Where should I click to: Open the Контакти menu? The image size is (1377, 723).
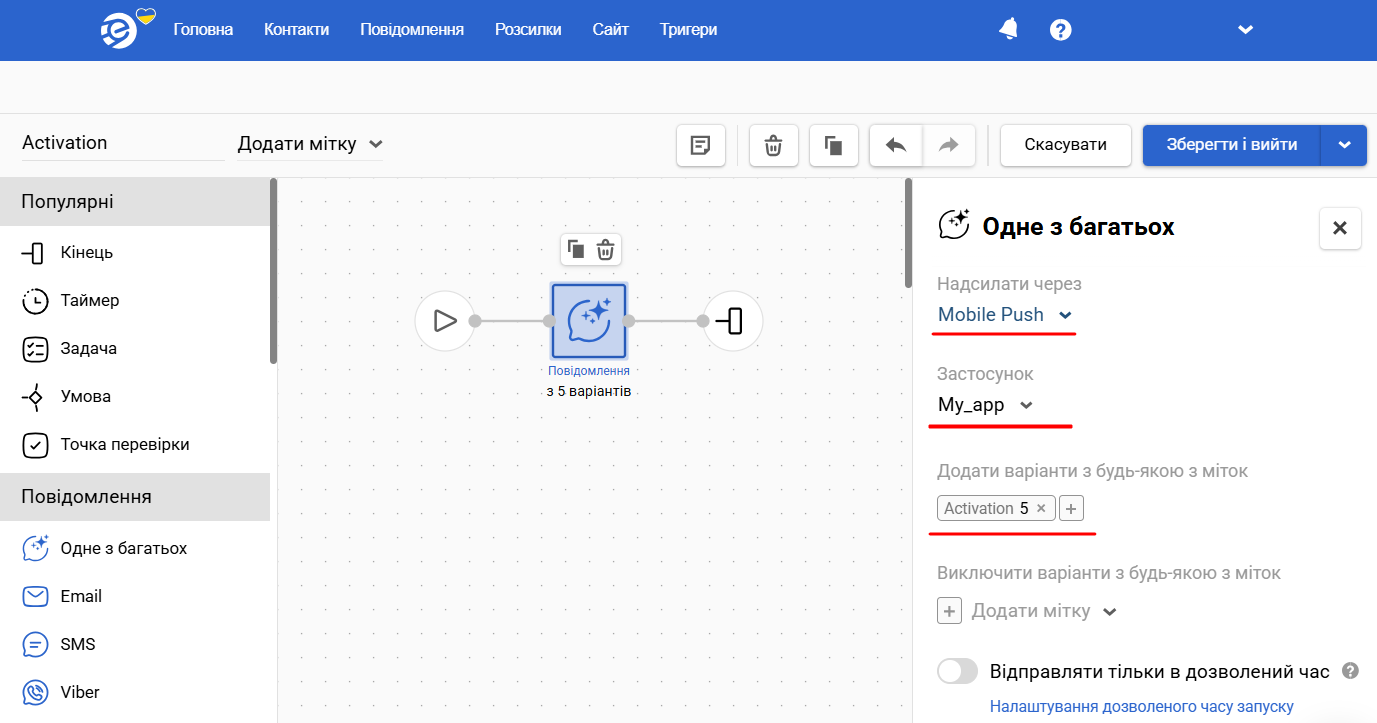[296, 30]
